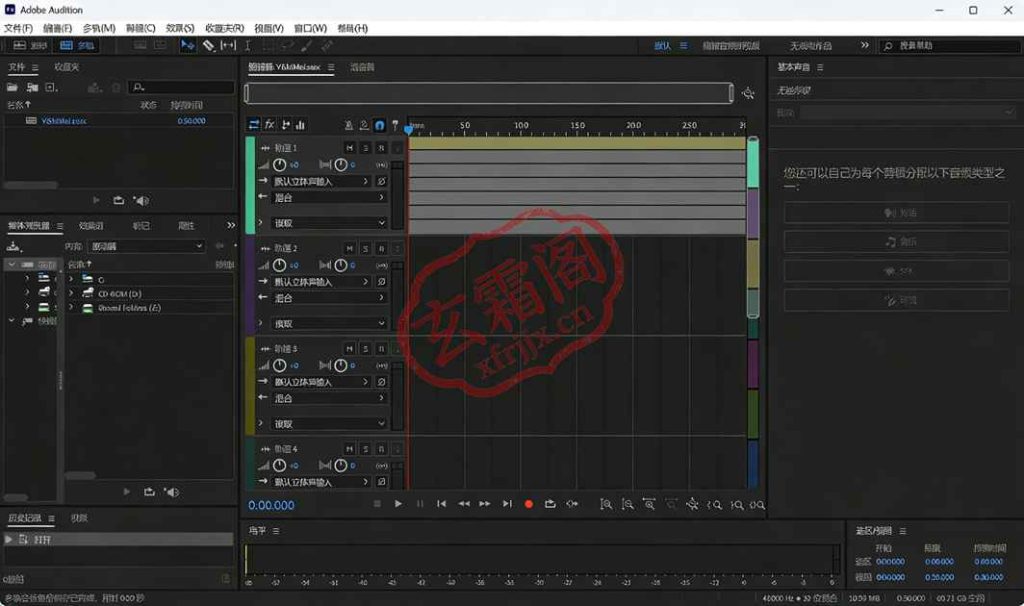Image resolution: width=1024 pixels, height=606 pixels.
Task: Show the track EQ controls
Action: click(x=300, y=125)
